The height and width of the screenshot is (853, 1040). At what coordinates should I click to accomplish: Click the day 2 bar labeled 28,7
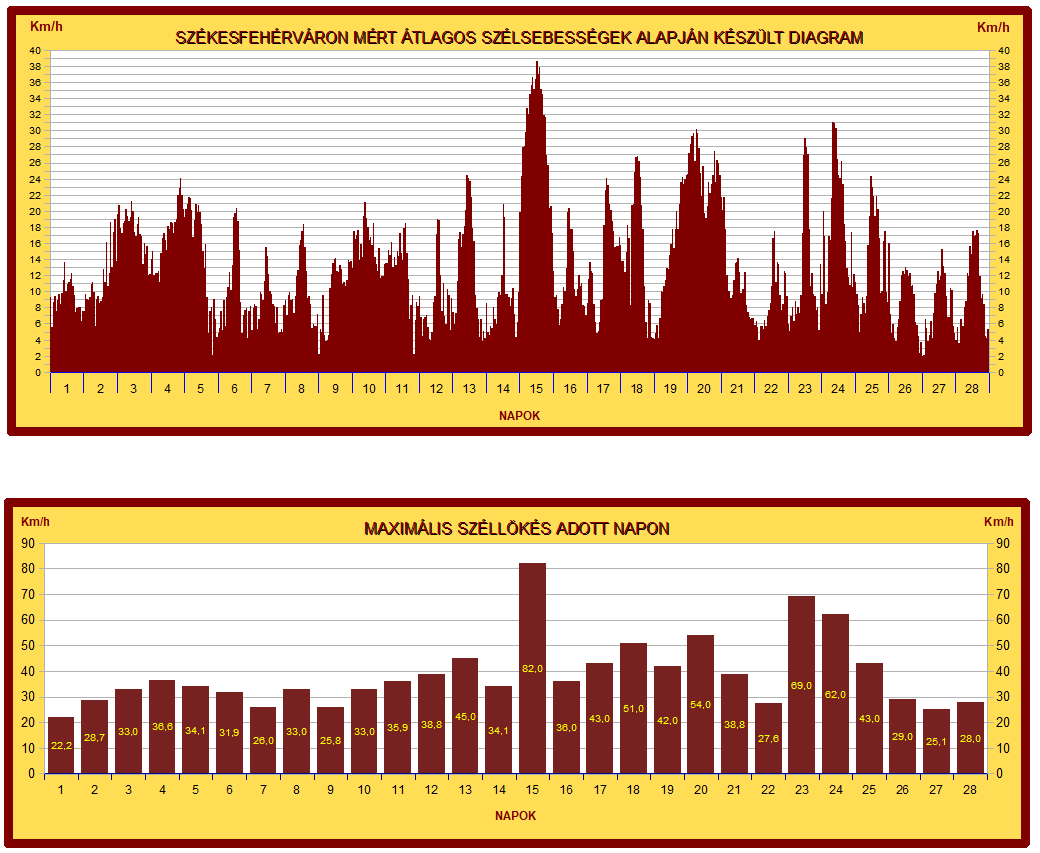94,736
